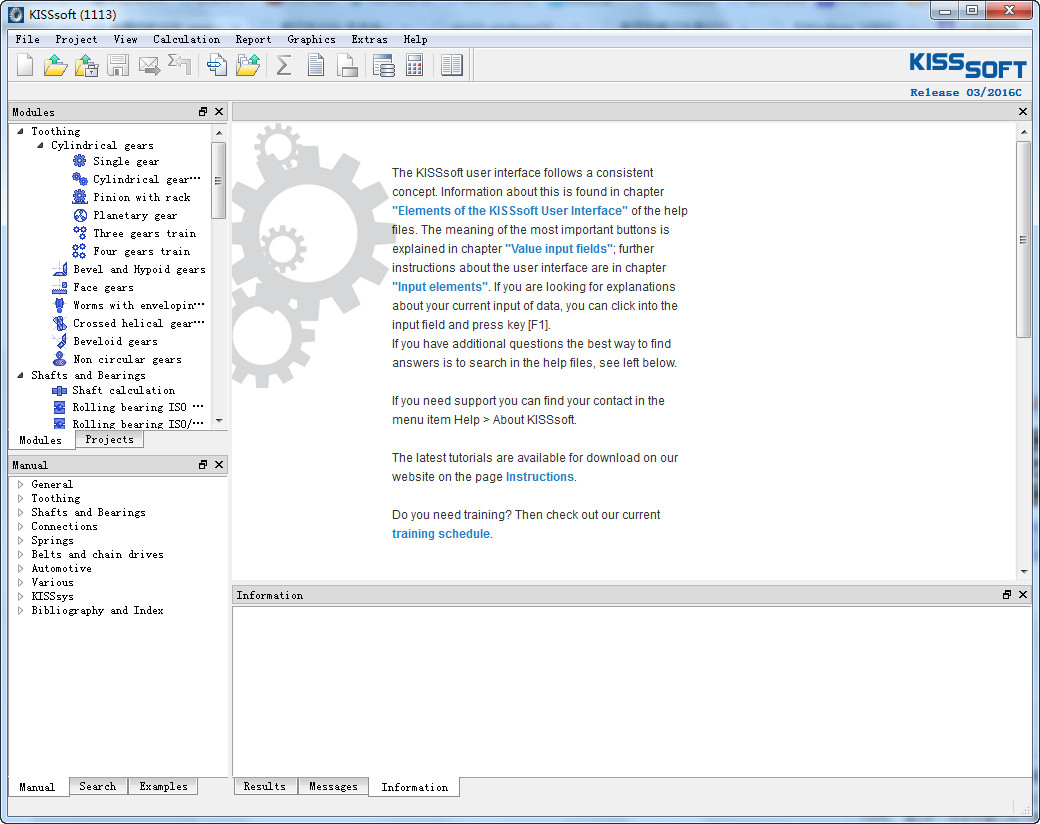1040x824 pixels.
Task: Click the help content vertical scrollbar thumb
Action: pyautogui.click(x=1023, y=240)
